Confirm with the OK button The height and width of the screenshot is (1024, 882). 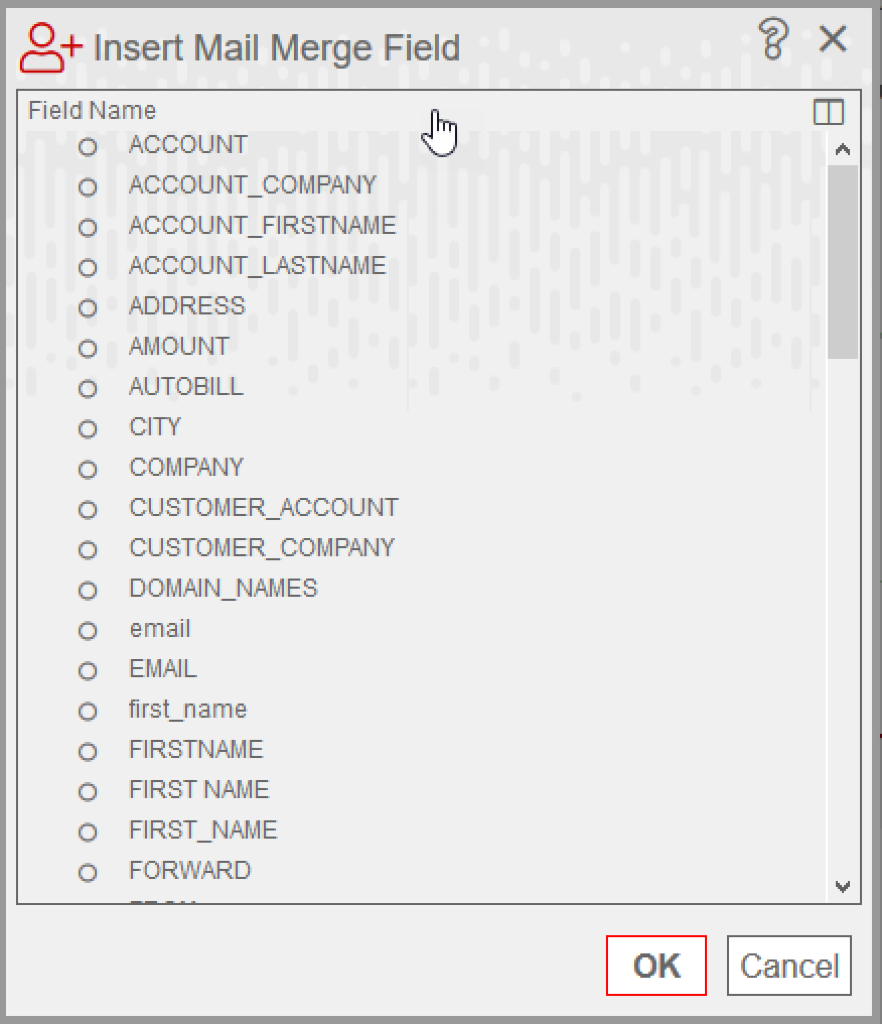click(x=656, y=965)
